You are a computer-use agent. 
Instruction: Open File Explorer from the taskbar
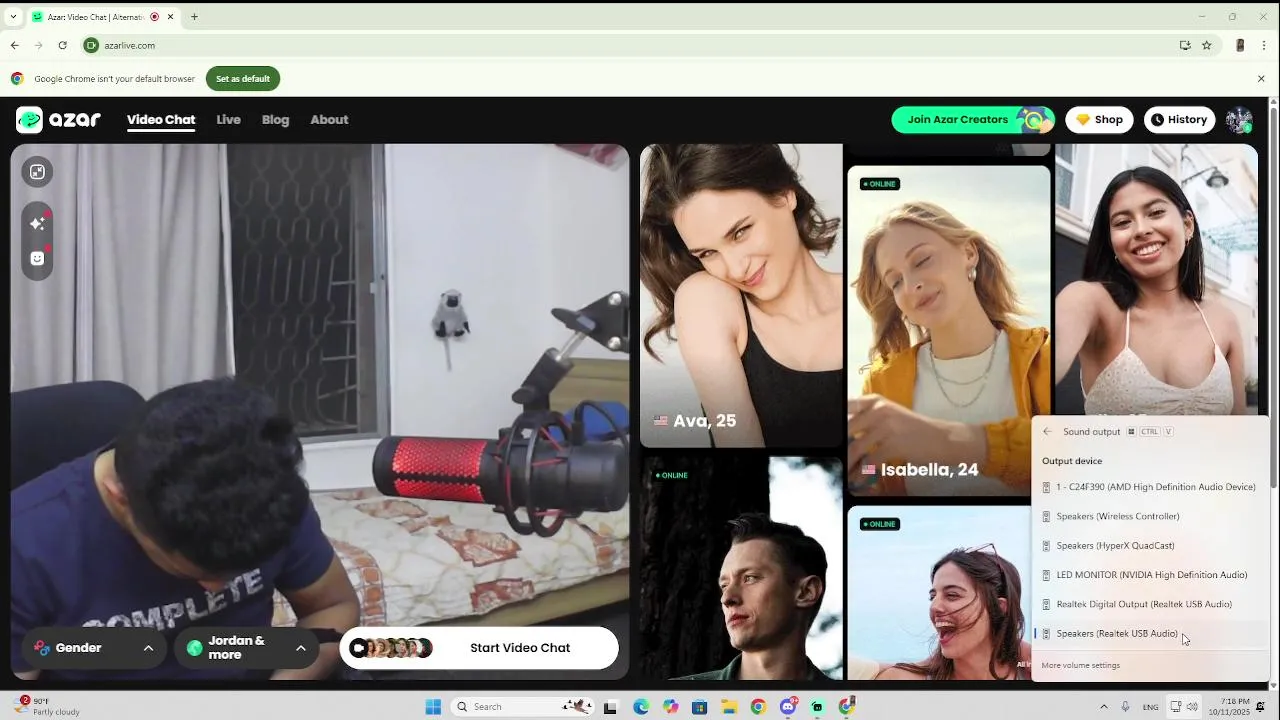tap(729, 707)
